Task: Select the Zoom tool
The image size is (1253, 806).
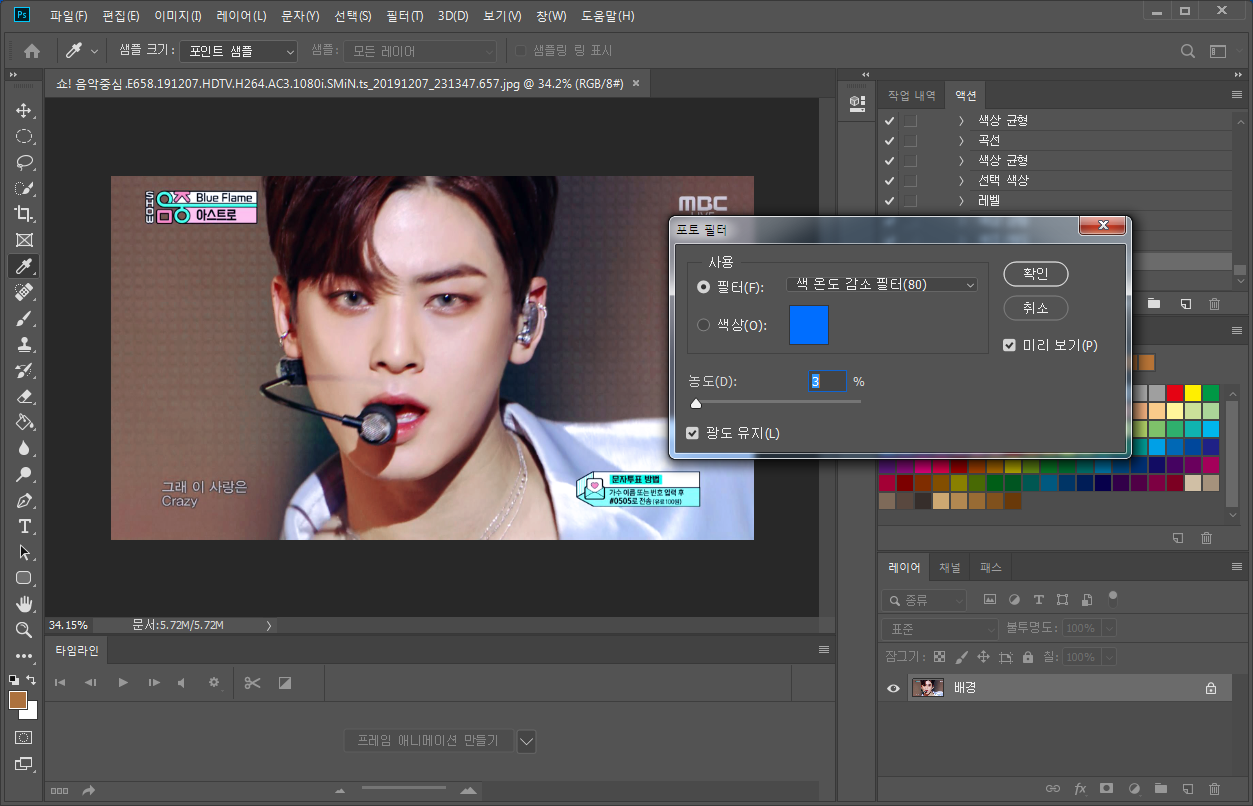Action: (24, 630)
